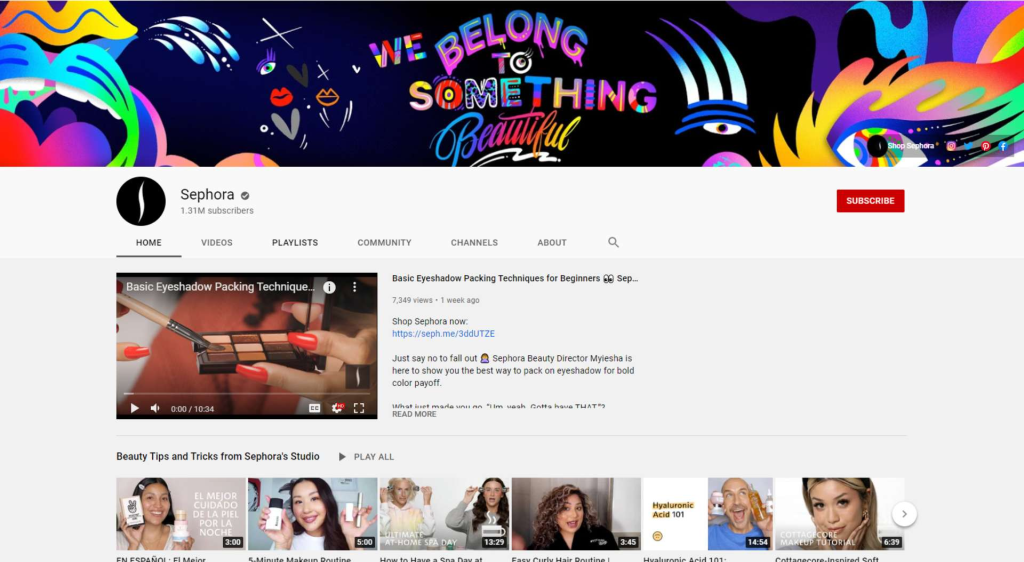
Task: Open the video three-dot more options menu
Action: tap(355, 287)
